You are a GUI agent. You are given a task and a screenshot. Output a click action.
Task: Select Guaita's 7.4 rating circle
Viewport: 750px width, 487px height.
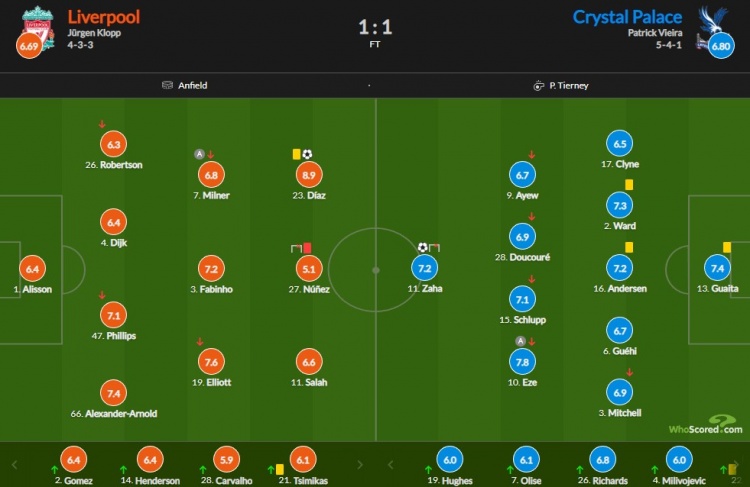(717, 268)
